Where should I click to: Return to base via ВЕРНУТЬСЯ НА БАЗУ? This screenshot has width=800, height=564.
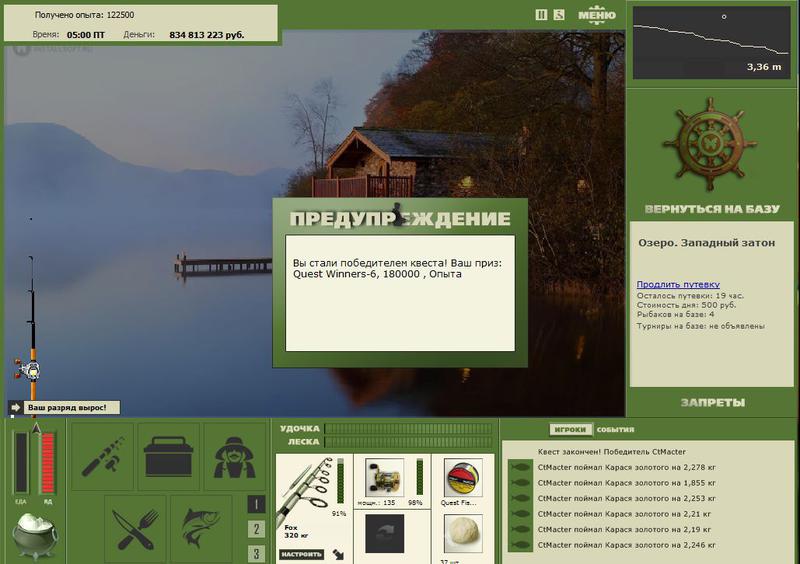coord(712,209)
